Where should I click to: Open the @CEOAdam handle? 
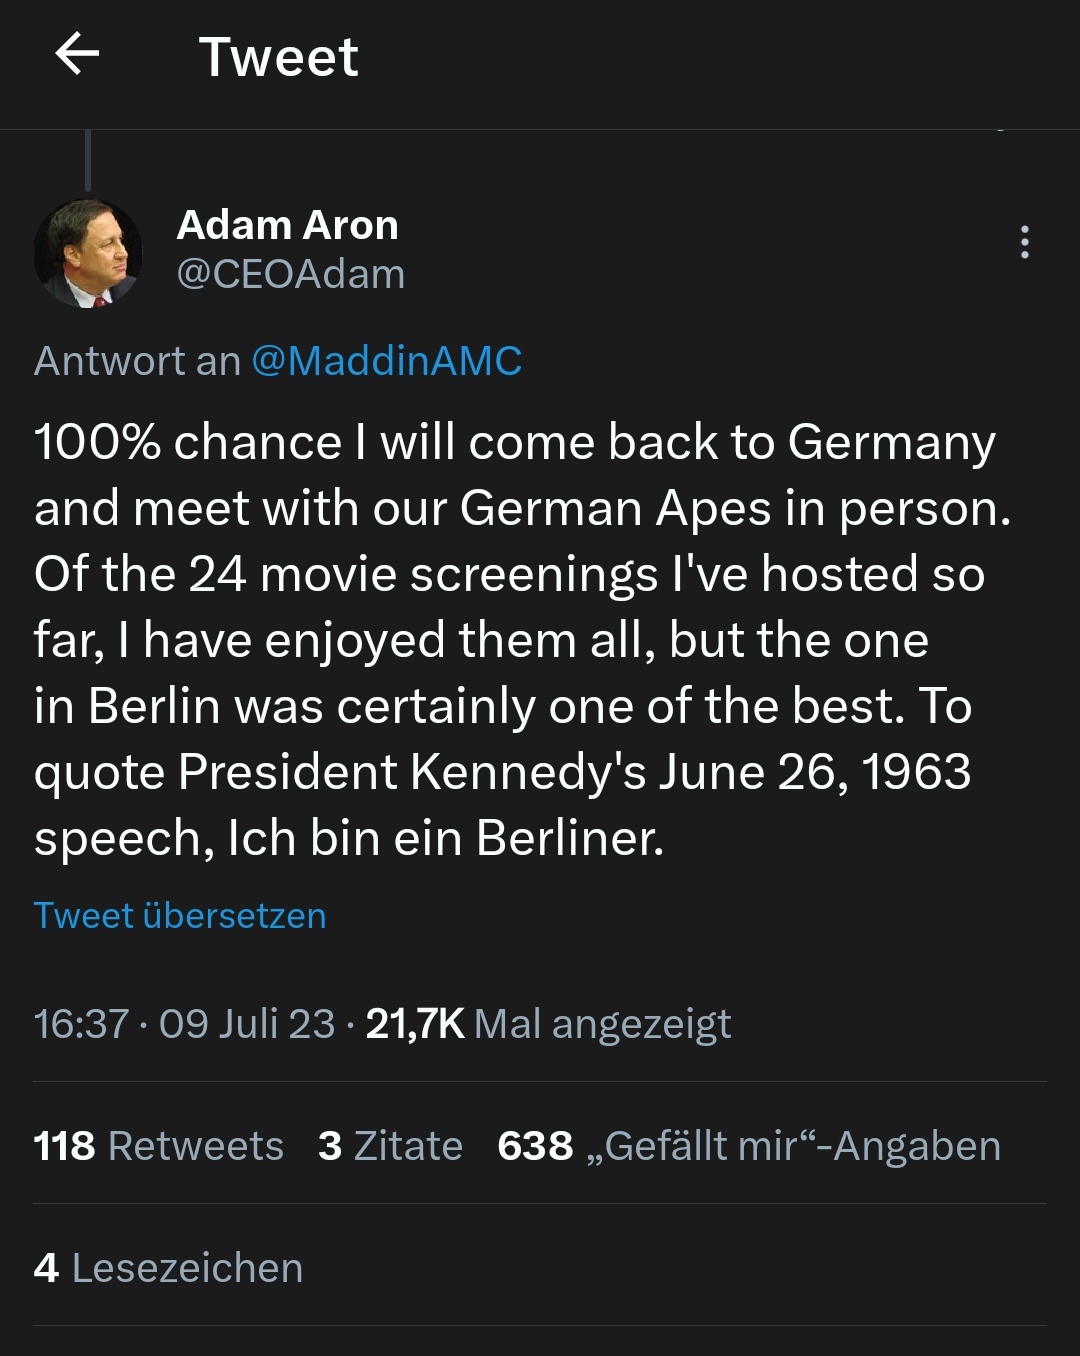coord(290,274)
